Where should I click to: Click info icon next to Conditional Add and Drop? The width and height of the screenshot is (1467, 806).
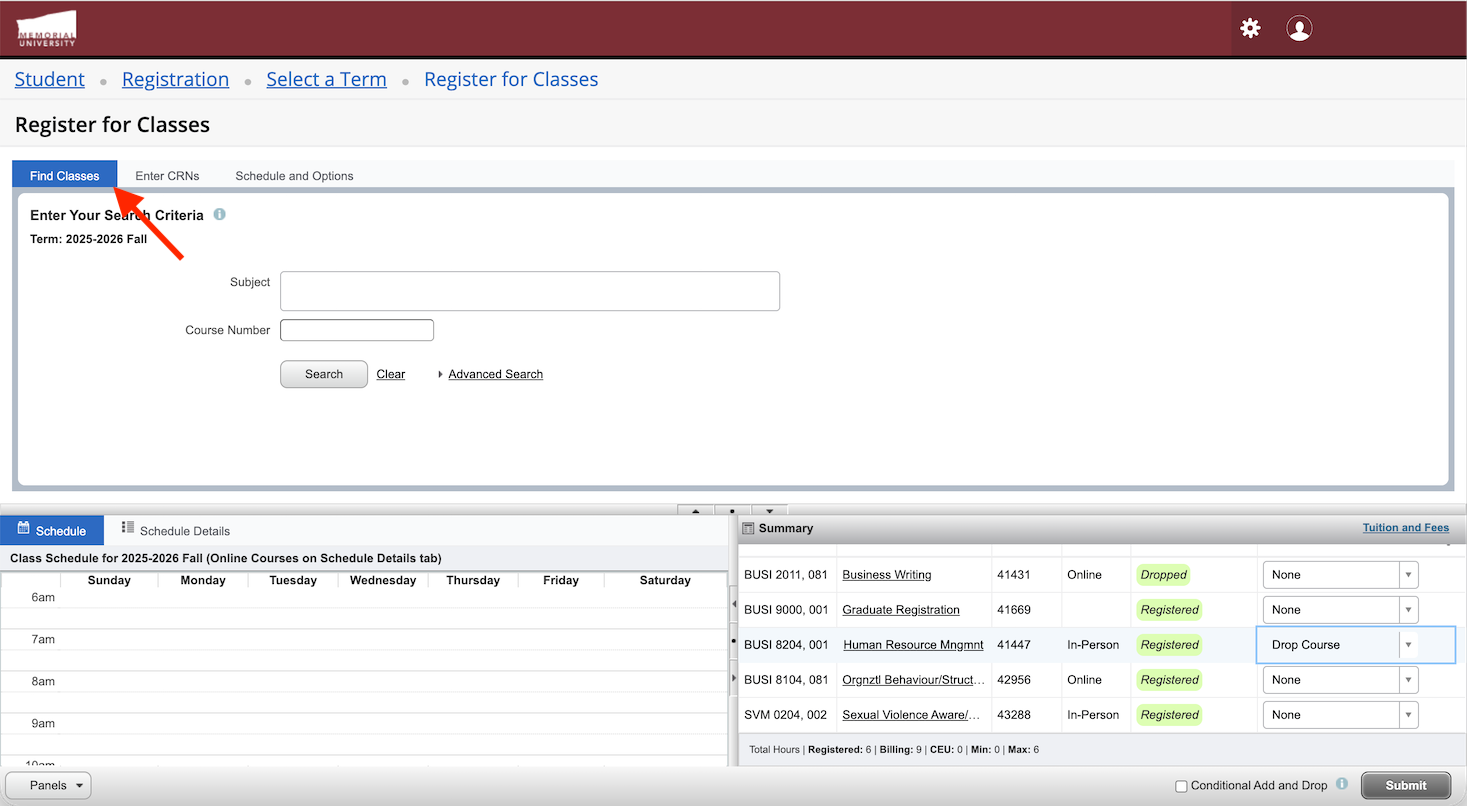1342,785
